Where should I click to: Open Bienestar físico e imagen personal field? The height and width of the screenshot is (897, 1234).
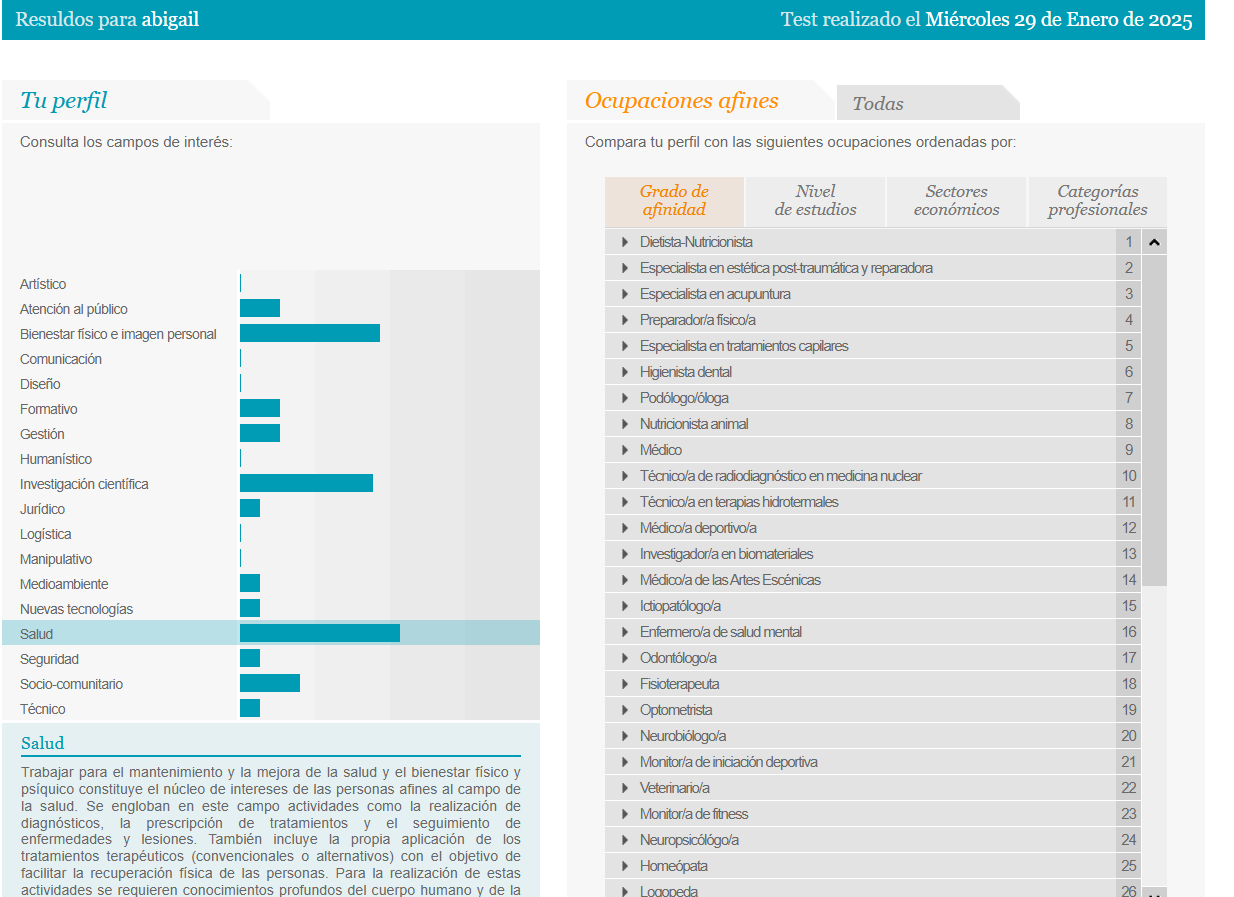118,334
